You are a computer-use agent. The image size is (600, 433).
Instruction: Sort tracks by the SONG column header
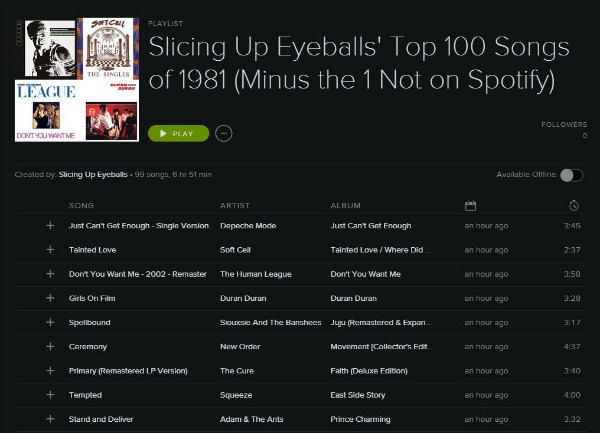(x=81, y=206)
